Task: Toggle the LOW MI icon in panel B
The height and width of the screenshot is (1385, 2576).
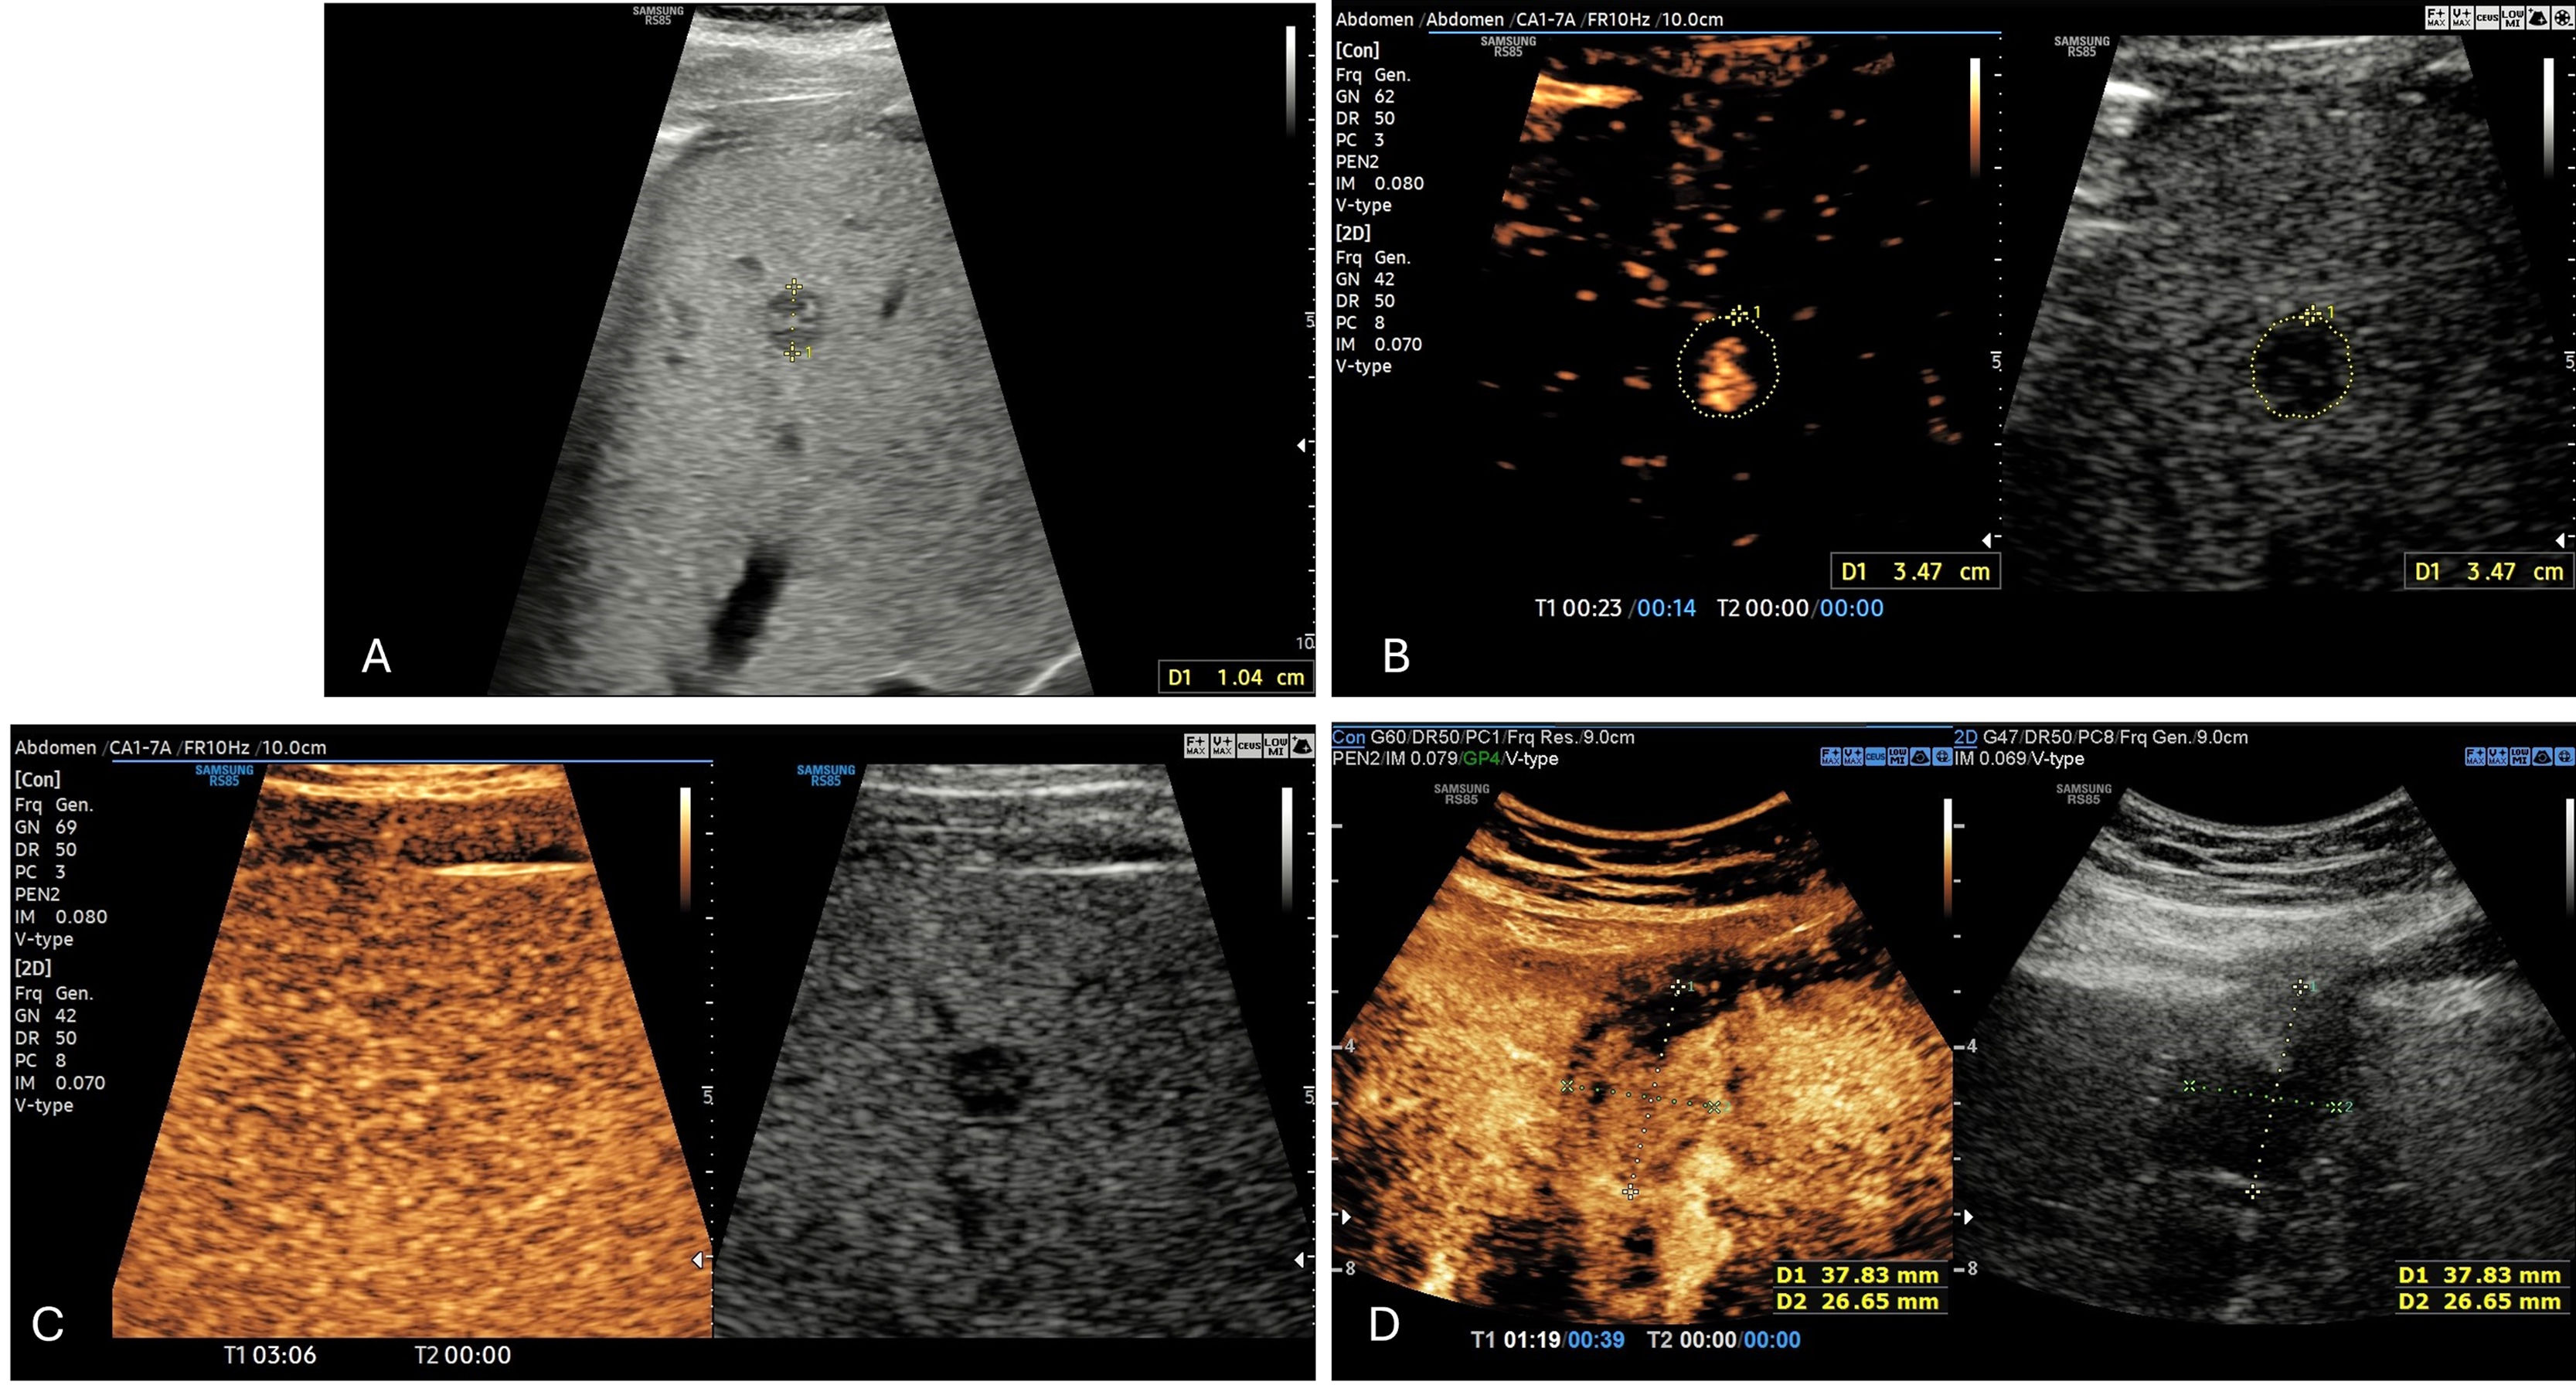Action: click(2512, 18)
